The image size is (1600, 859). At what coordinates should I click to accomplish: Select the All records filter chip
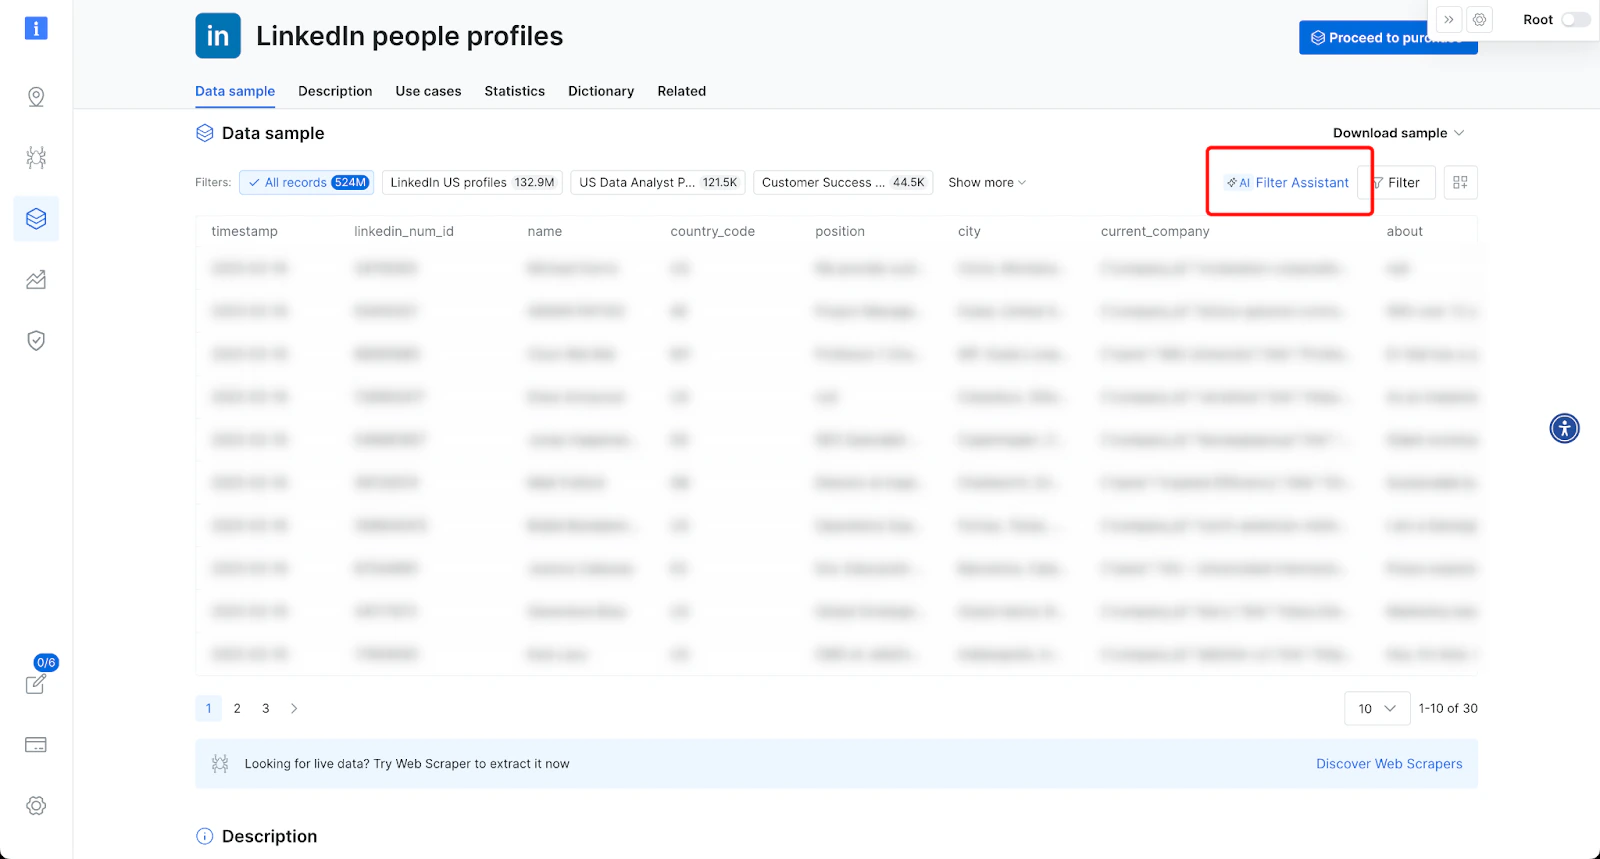click(x=307, y=182)
